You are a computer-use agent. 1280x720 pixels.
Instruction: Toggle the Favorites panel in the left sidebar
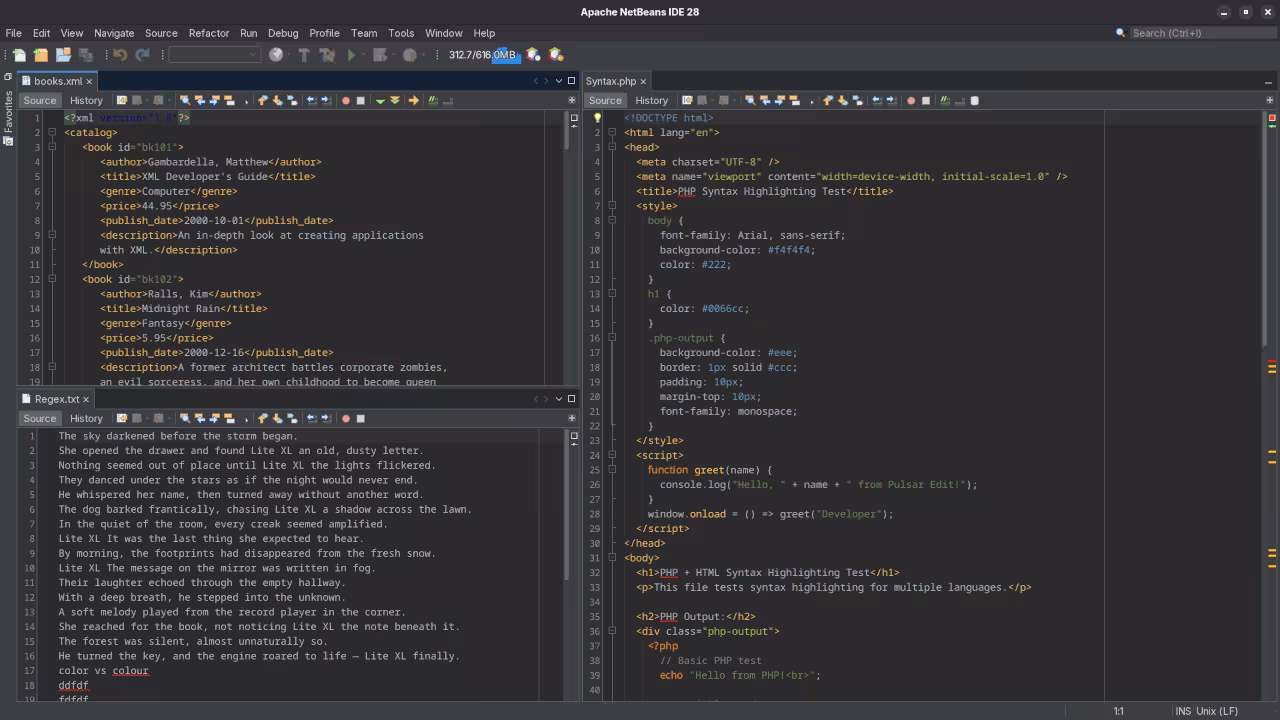click(8, 115)
